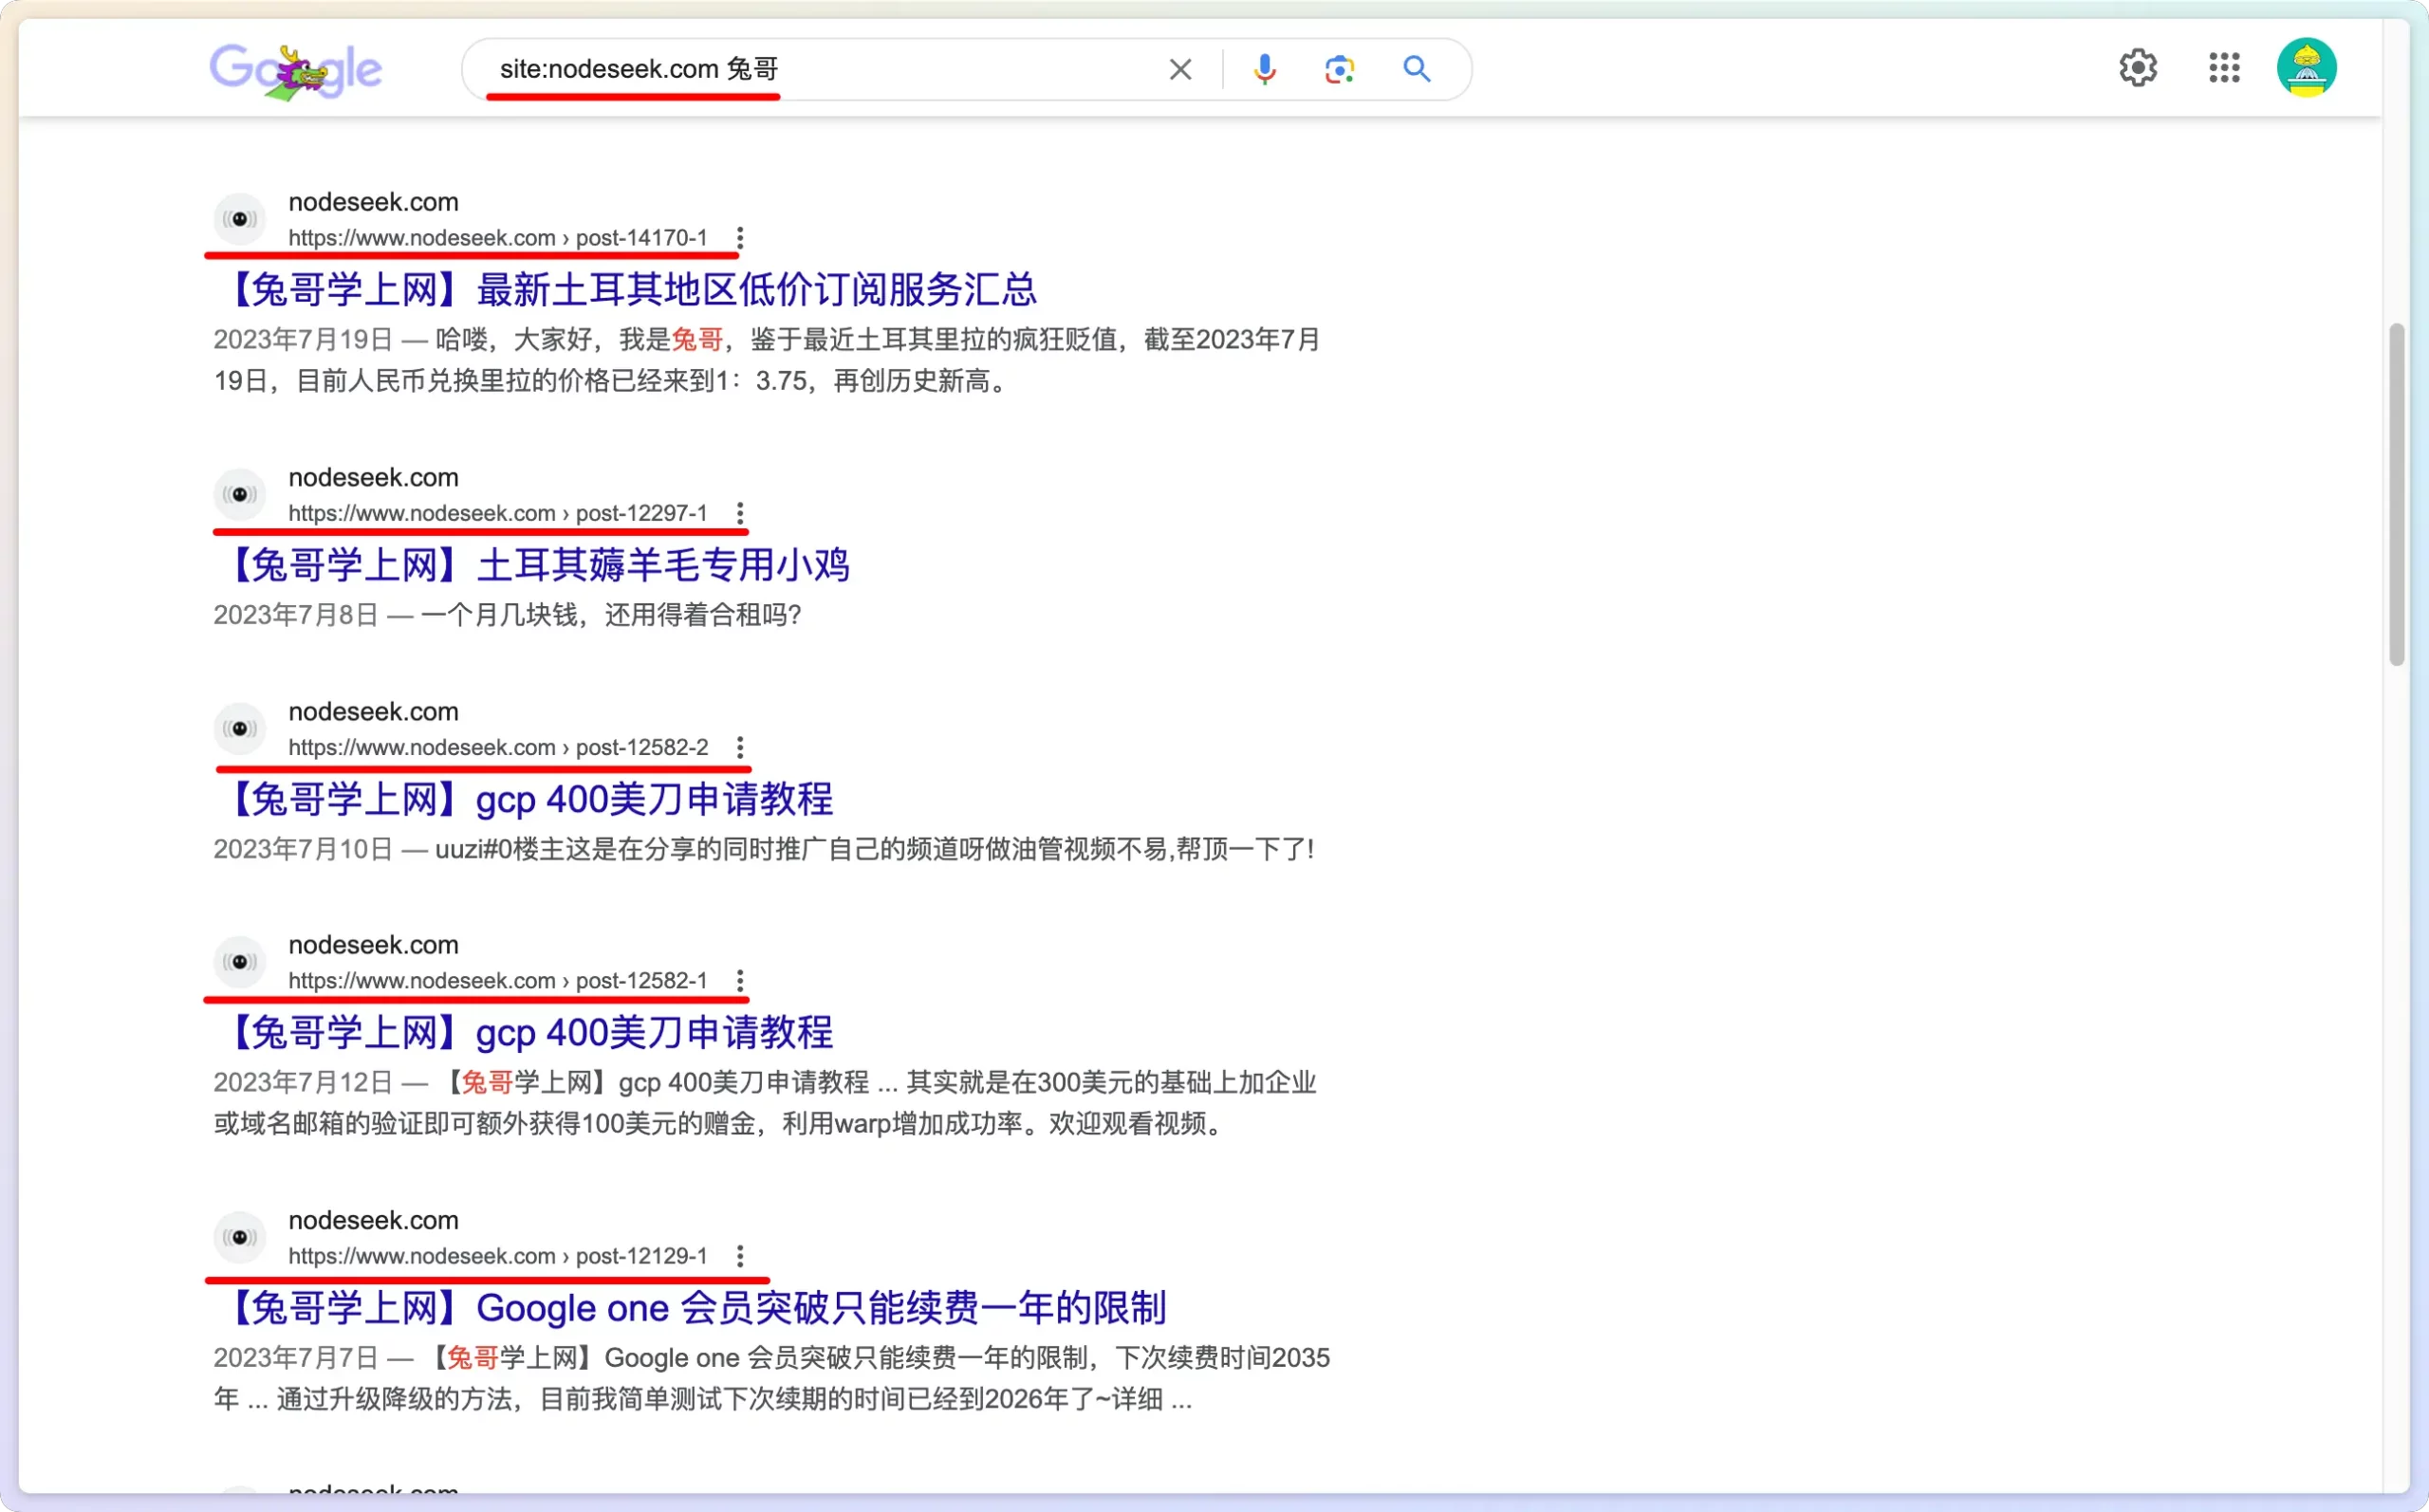Click snippet 一个月几块钱，还用得着合租吗?

coord(611,615)
